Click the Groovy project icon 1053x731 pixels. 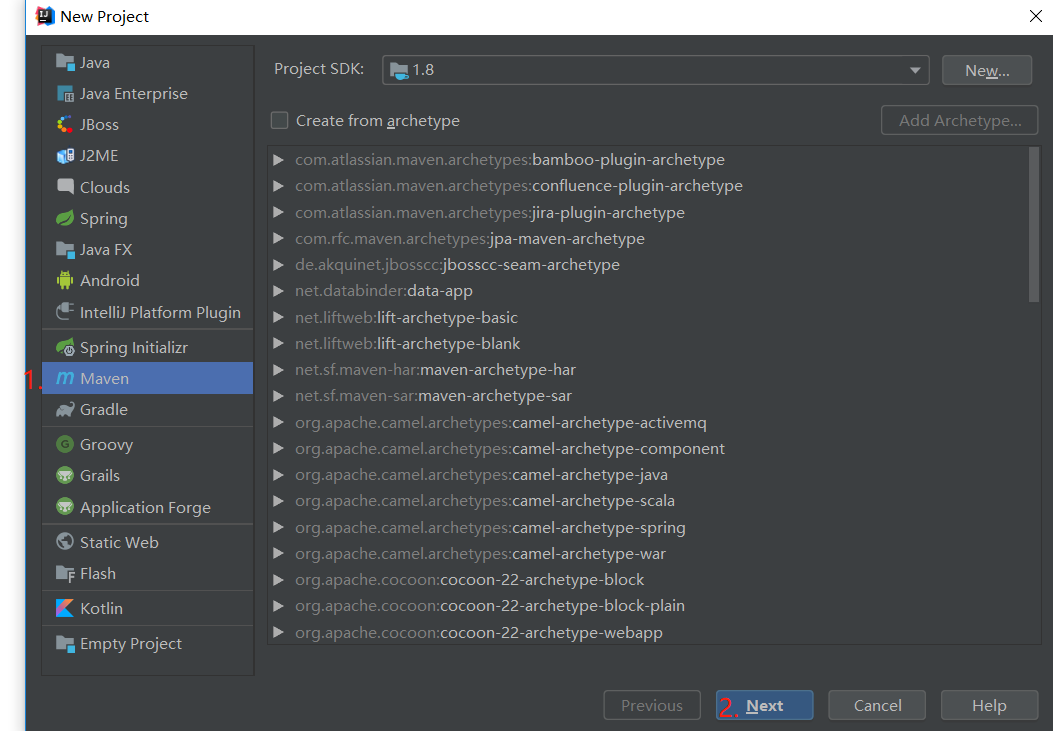click(65, 445)
